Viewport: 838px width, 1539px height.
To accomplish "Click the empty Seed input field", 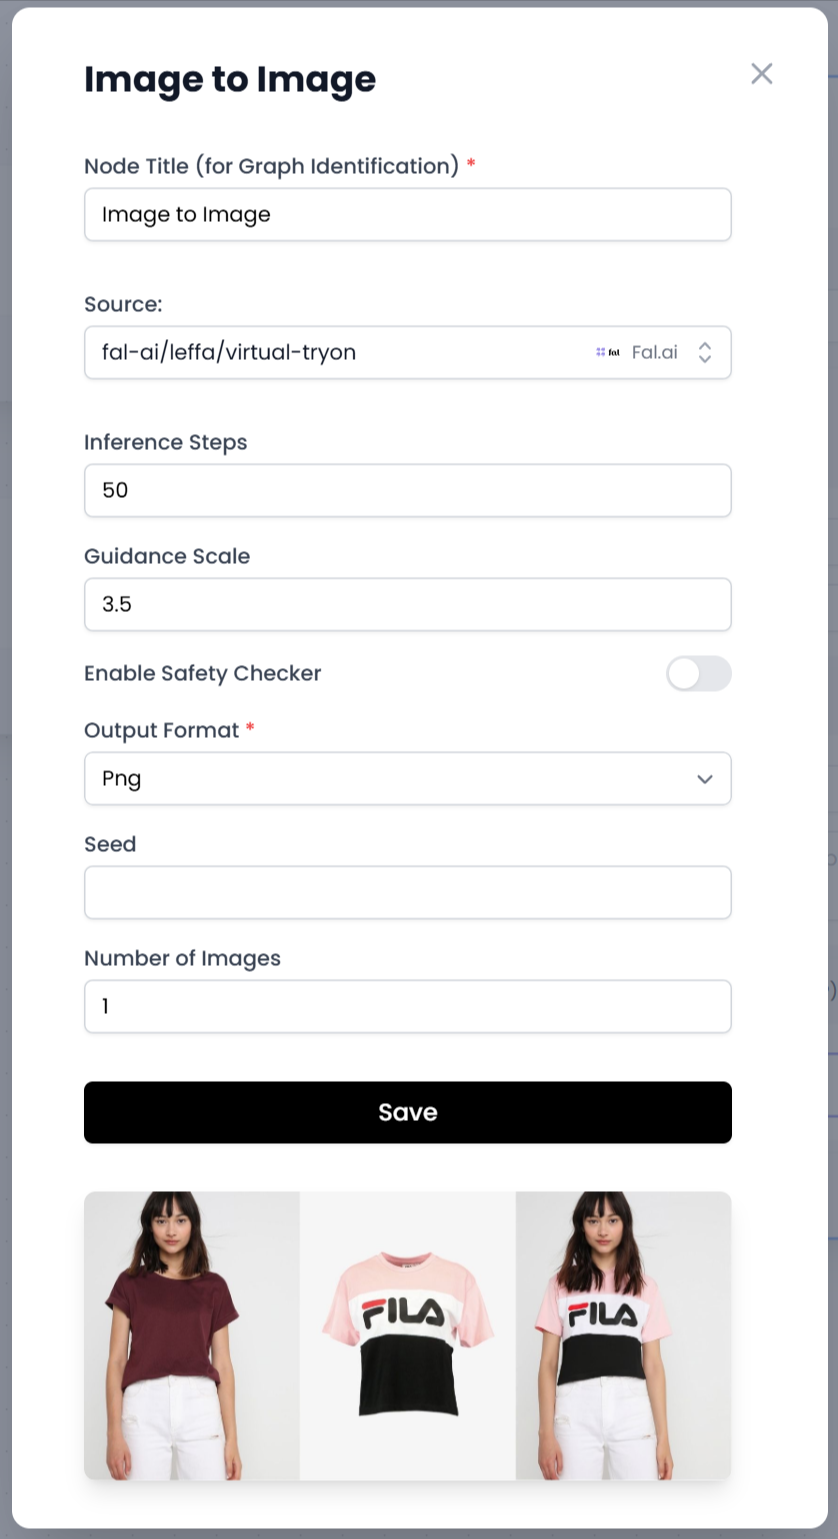I will pyautogui.click(x=408, y=893).
